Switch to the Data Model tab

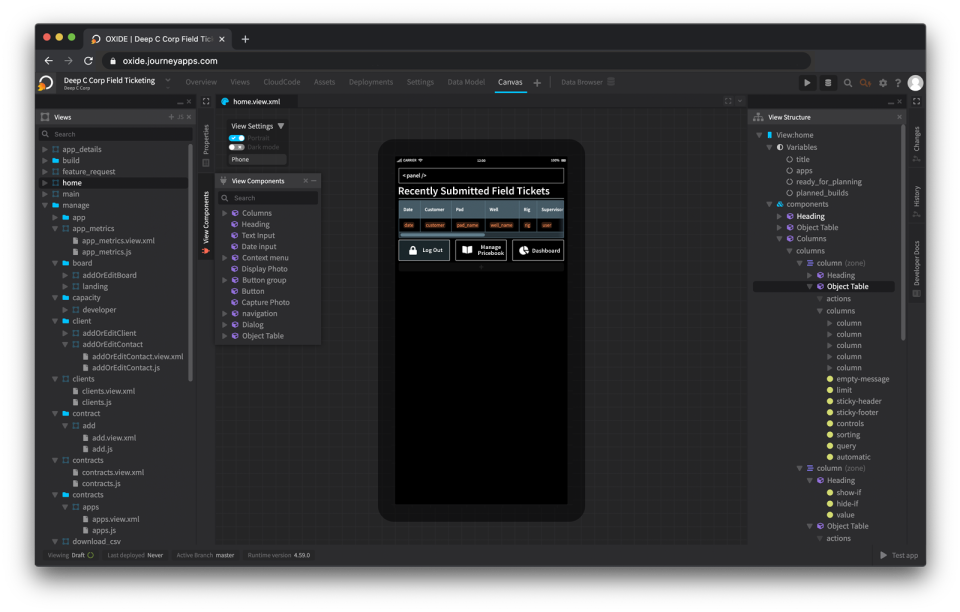click(468, 82)
